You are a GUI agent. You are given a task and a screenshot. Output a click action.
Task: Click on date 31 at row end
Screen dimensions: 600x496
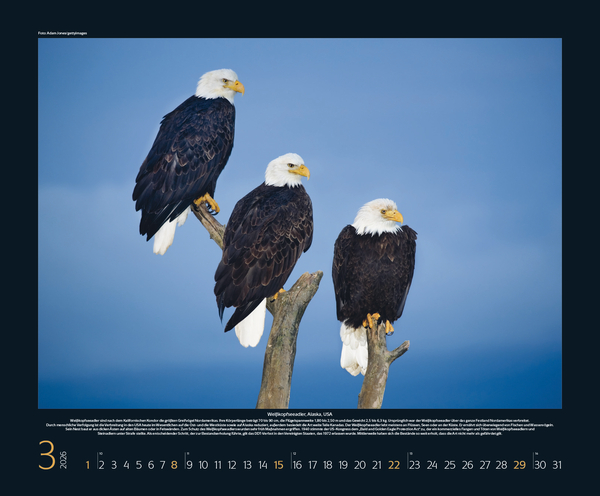[x=557, y=464]
